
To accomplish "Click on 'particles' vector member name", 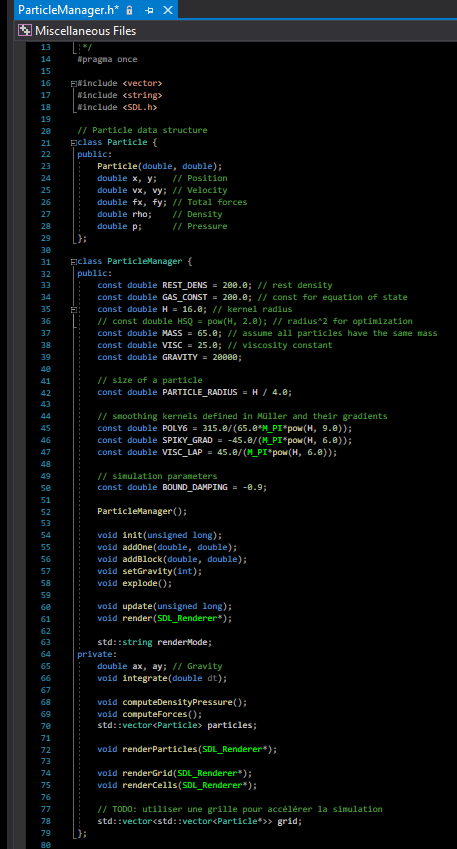I will [230, 726].
